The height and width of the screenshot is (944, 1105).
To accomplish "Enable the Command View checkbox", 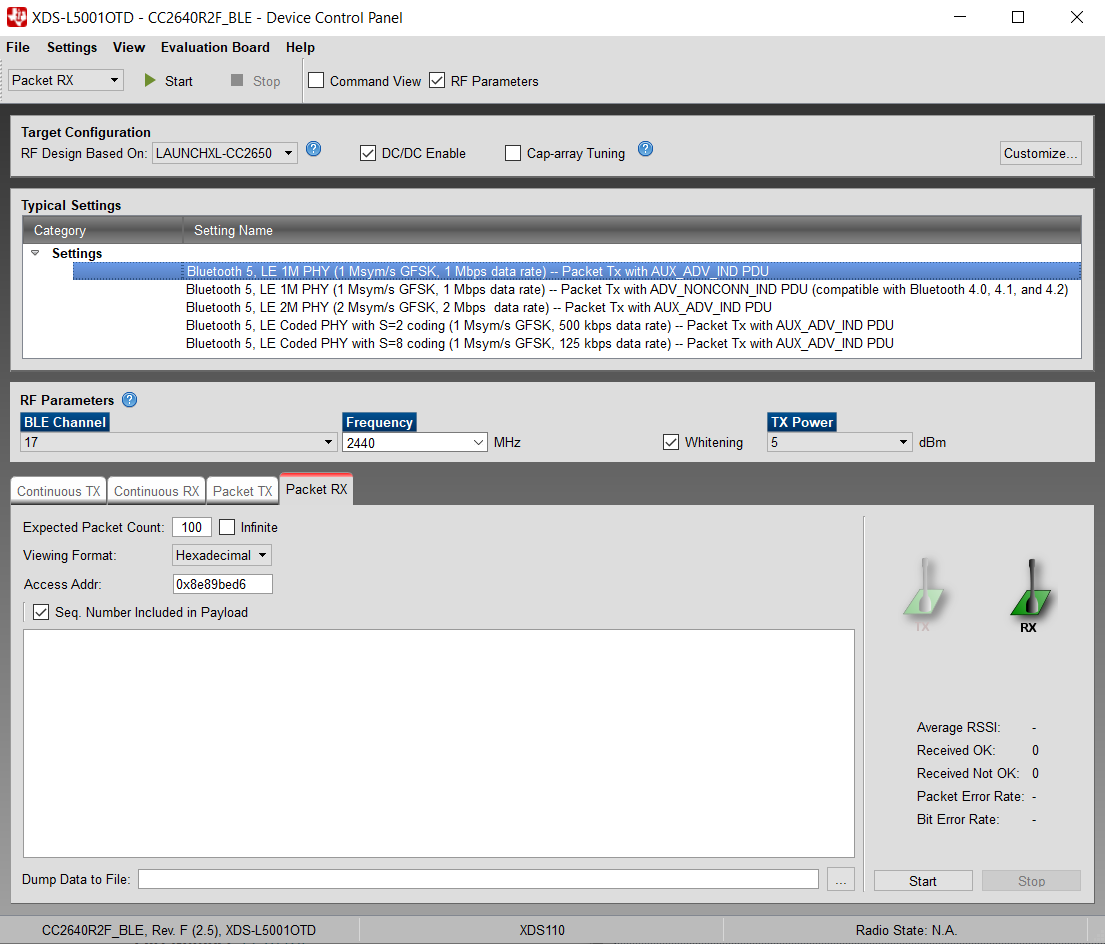I will [316, 80].
